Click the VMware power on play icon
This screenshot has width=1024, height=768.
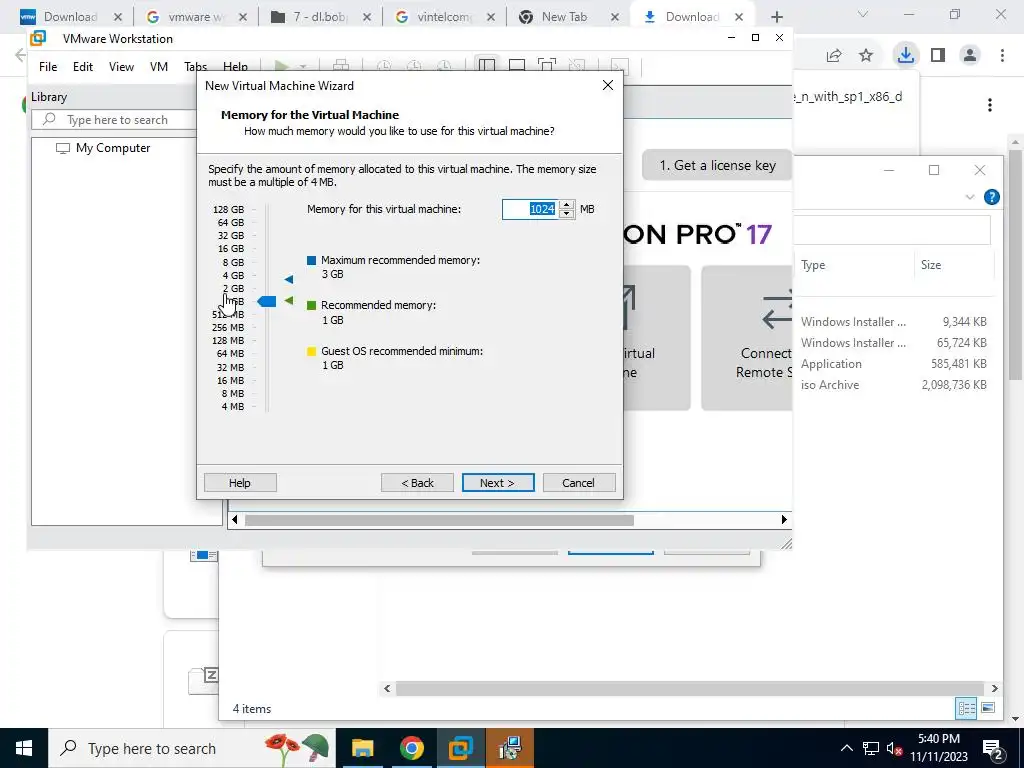pos(282,66)
